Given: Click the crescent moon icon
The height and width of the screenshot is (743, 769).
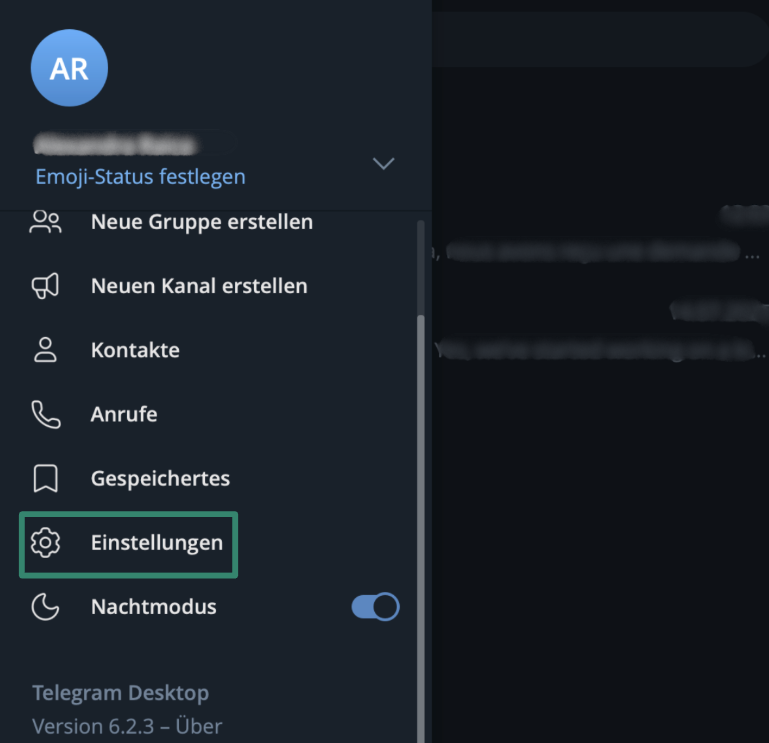Looking at the screenshot, I should coord(46,607).
